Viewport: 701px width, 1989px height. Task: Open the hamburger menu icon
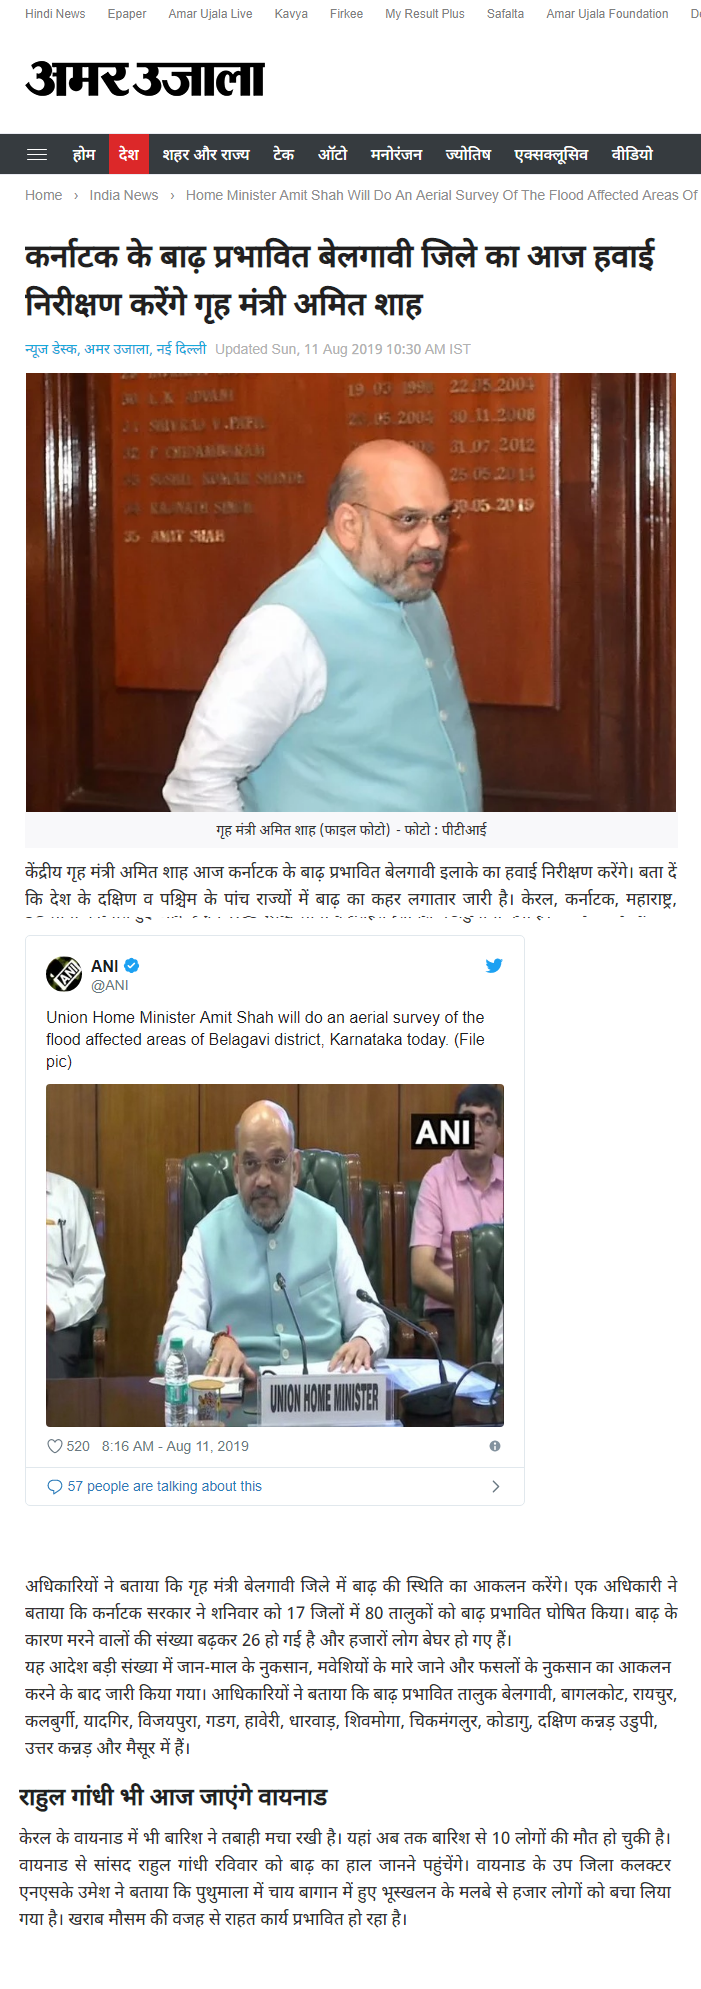pyautogui.click(x=37, y=154)
